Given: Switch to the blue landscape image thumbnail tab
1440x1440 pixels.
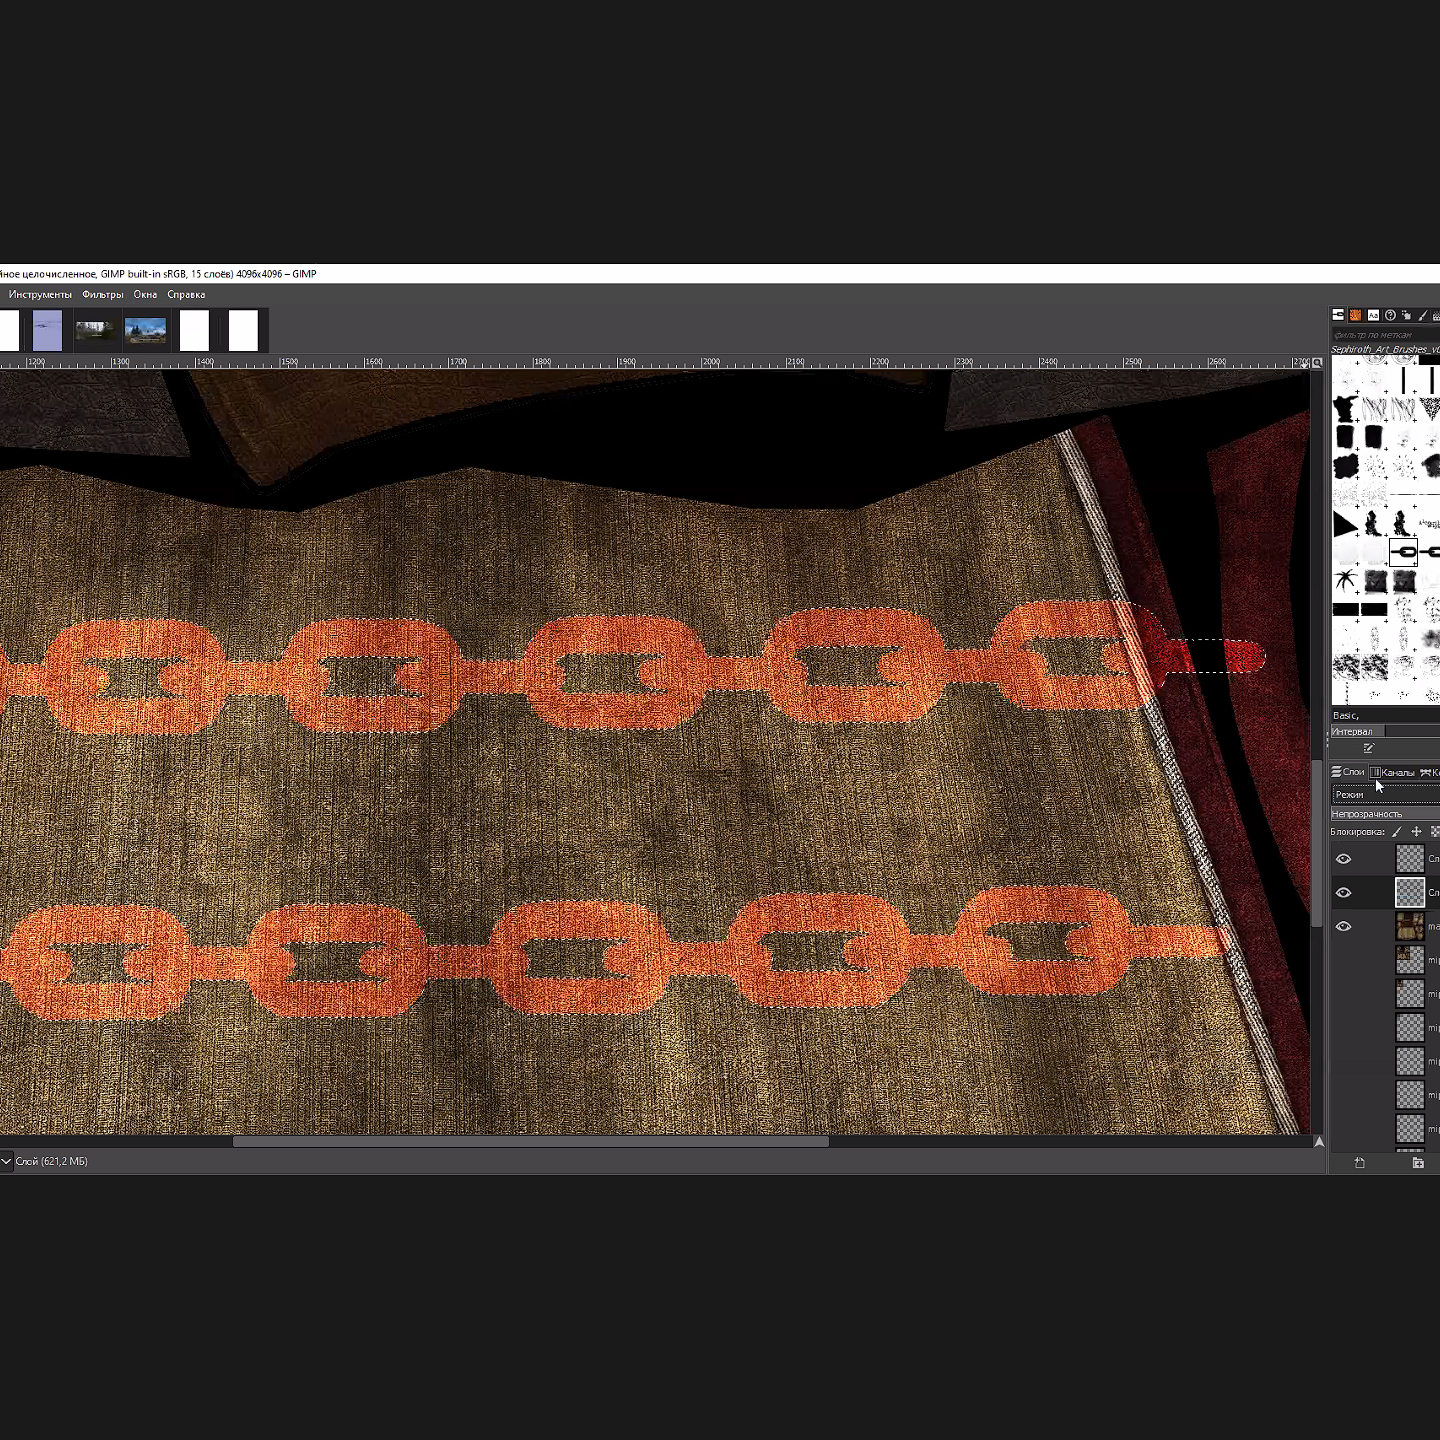Looking at the screenshot, I should pyautogui.click(x=145, y=330).
